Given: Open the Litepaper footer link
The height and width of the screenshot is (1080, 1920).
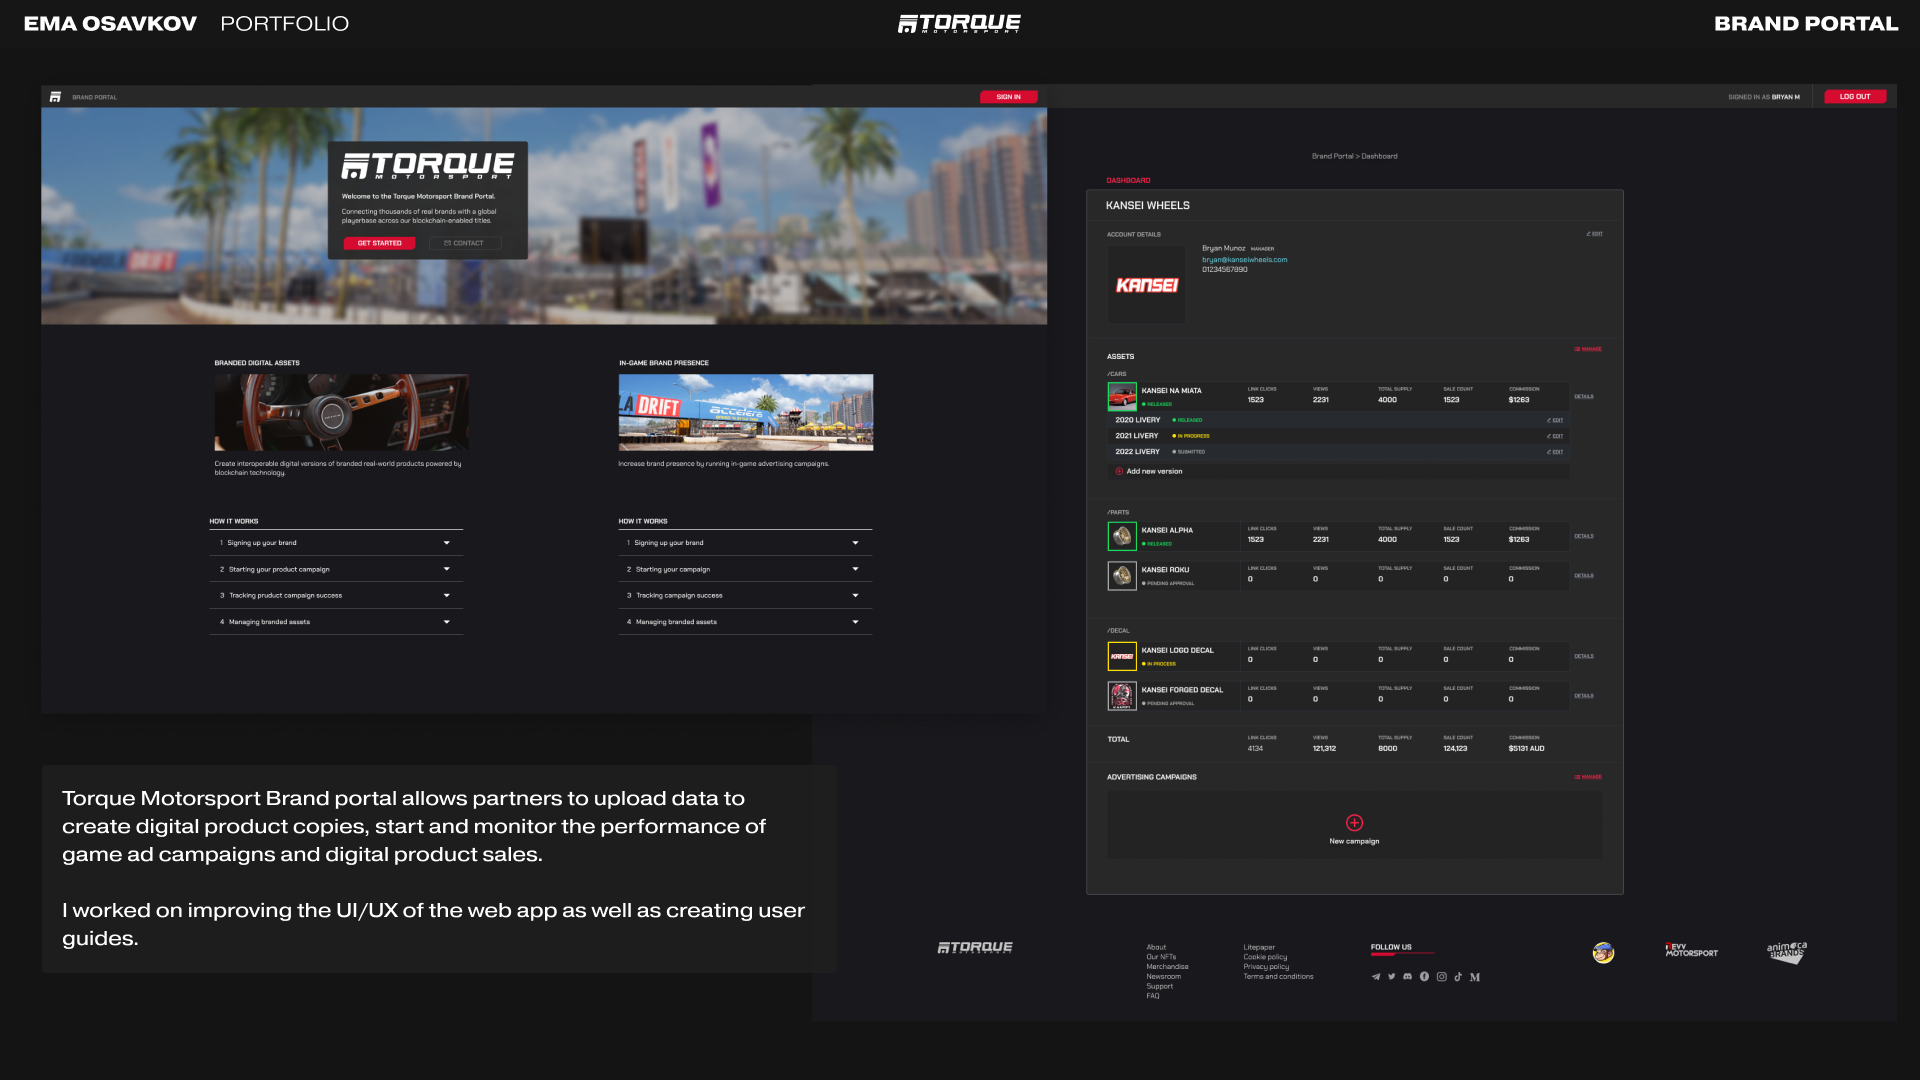Looking at the screenshot, I should [1259, 947].
